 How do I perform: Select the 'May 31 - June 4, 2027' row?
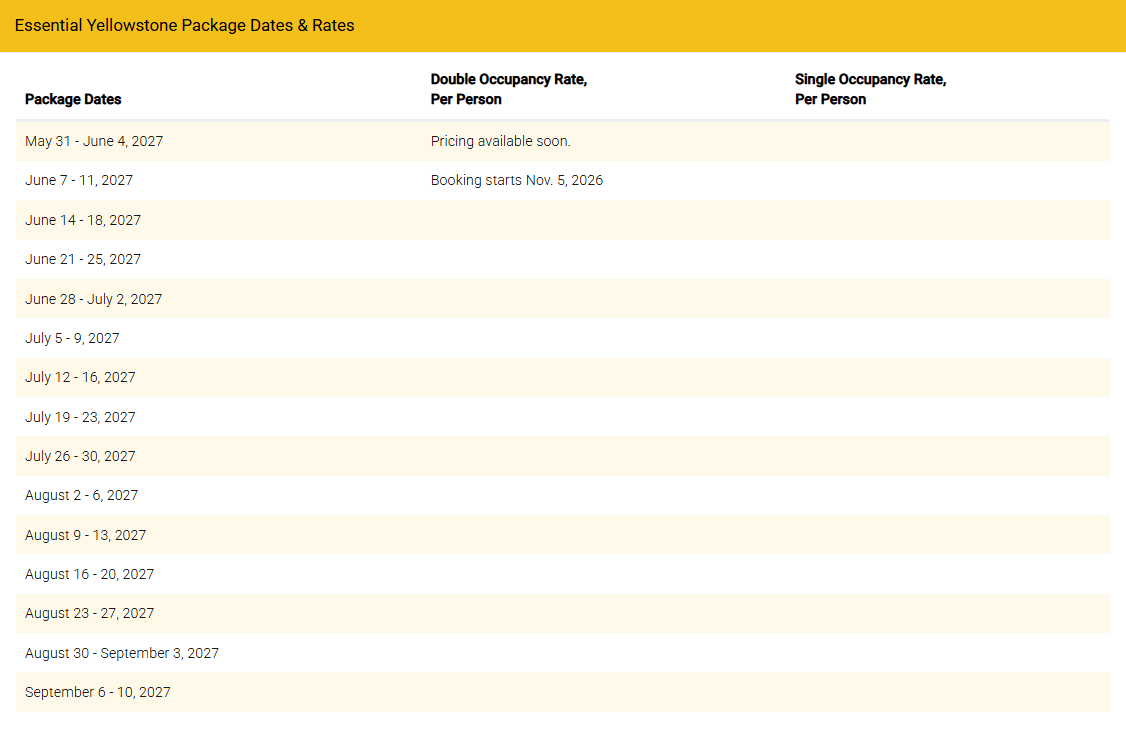[x=563, y=141]
